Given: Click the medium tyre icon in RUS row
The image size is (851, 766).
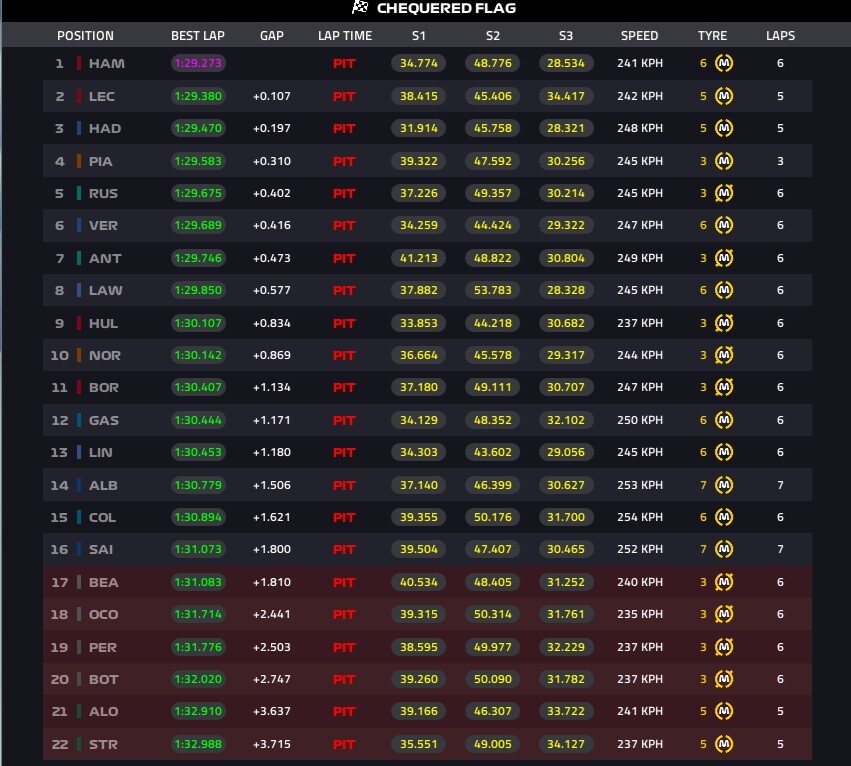Looking at the screenshot, I should click(x=723, y=193).
